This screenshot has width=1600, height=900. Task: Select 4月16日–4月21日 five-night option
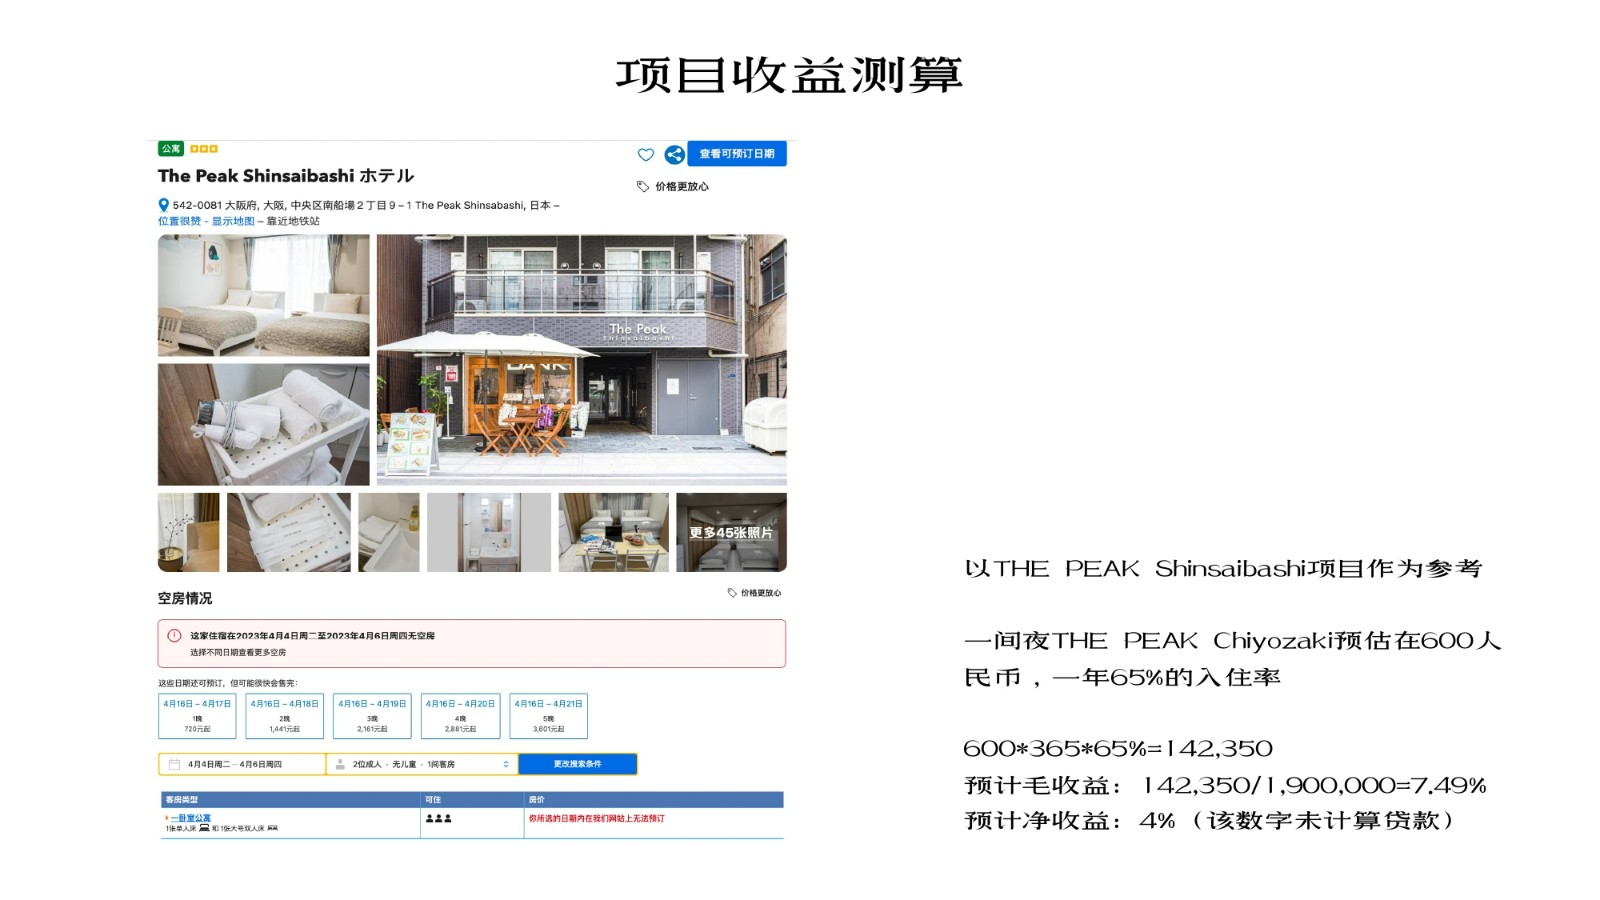(548, 716)
